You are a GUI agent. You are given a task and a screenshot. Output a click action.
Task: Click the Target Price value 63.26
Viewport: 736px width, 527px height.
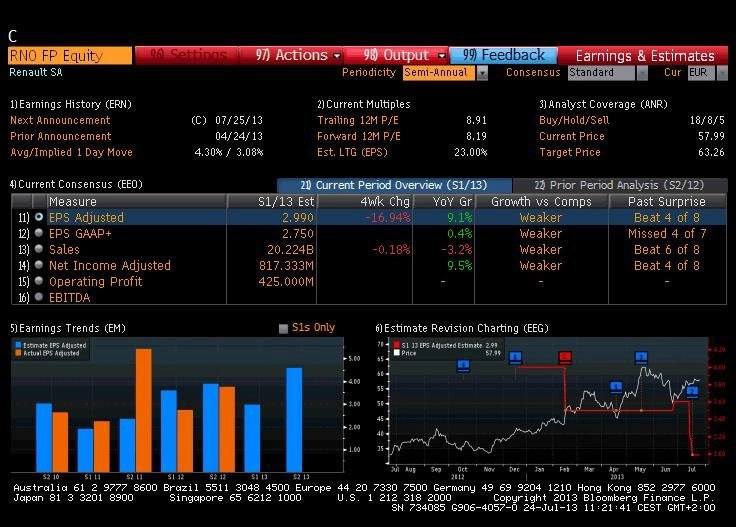711,152
